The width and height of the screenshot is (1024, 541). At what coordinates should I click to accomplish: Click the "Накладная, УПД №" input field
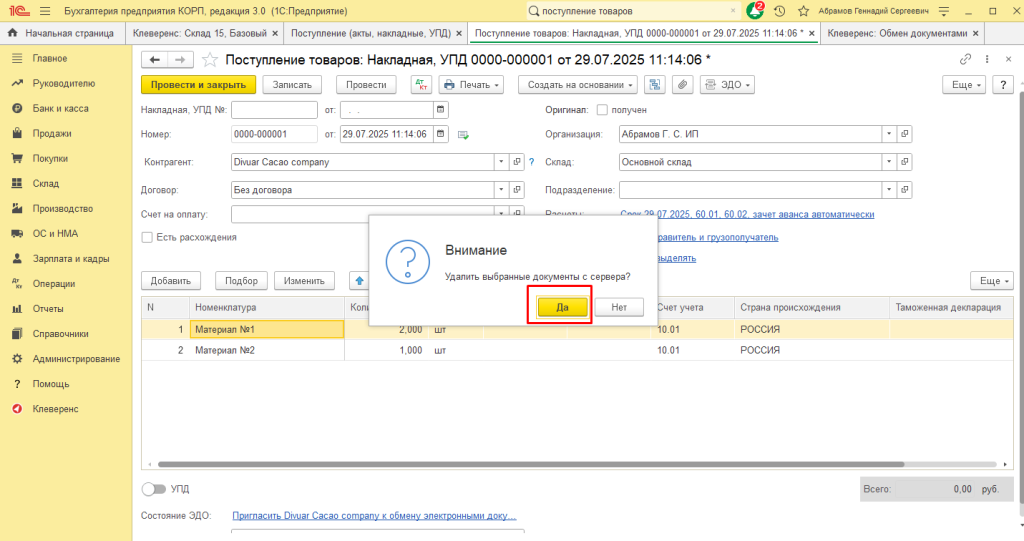click(x=274, y=109)
